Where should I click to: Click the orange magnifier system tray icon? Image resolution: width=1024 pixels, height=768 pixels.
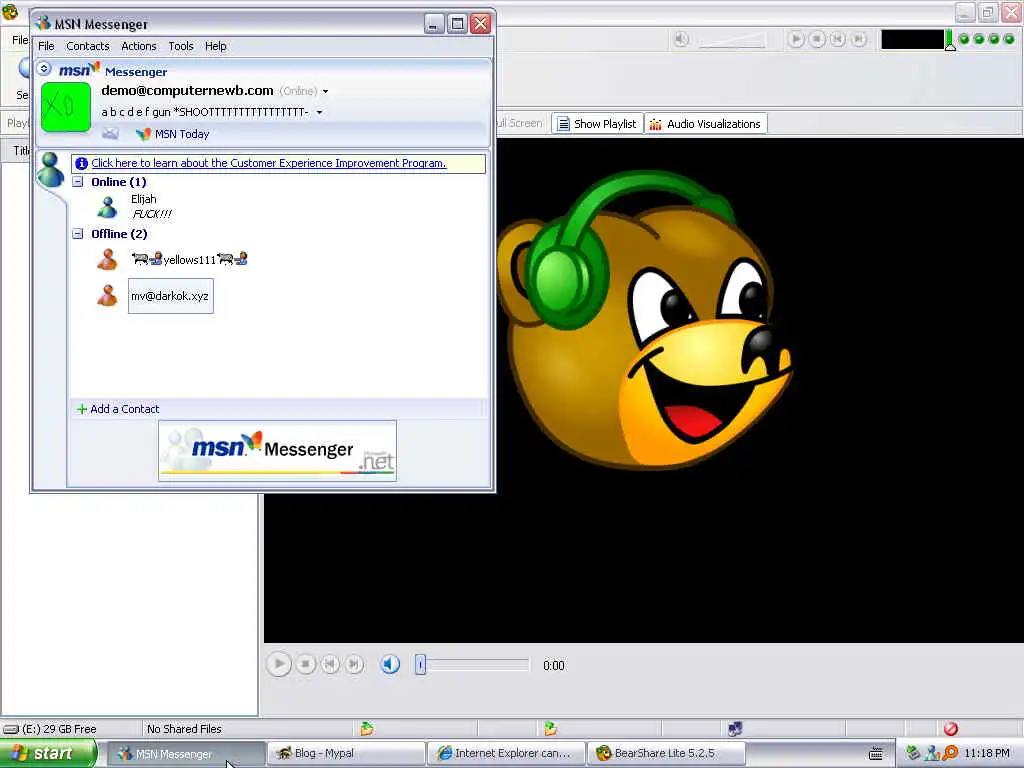pyautogui.click(x=950, y=754)
